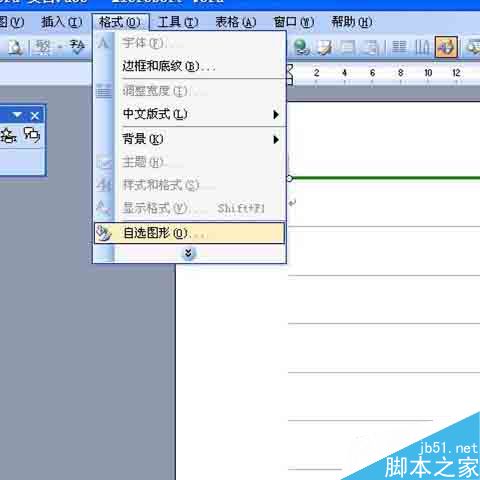Open the 表格(A) menu
The image size is (480, 480).
pos(236,22)
